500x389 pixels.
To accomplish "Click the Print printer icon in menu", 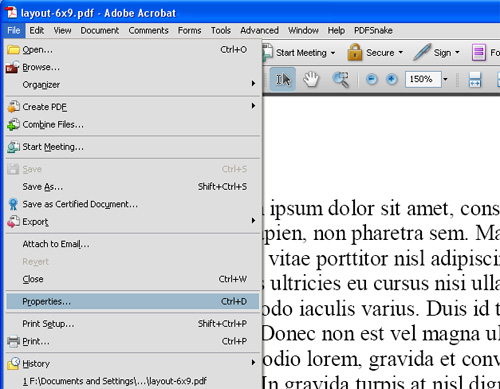I will coord(13,341).
